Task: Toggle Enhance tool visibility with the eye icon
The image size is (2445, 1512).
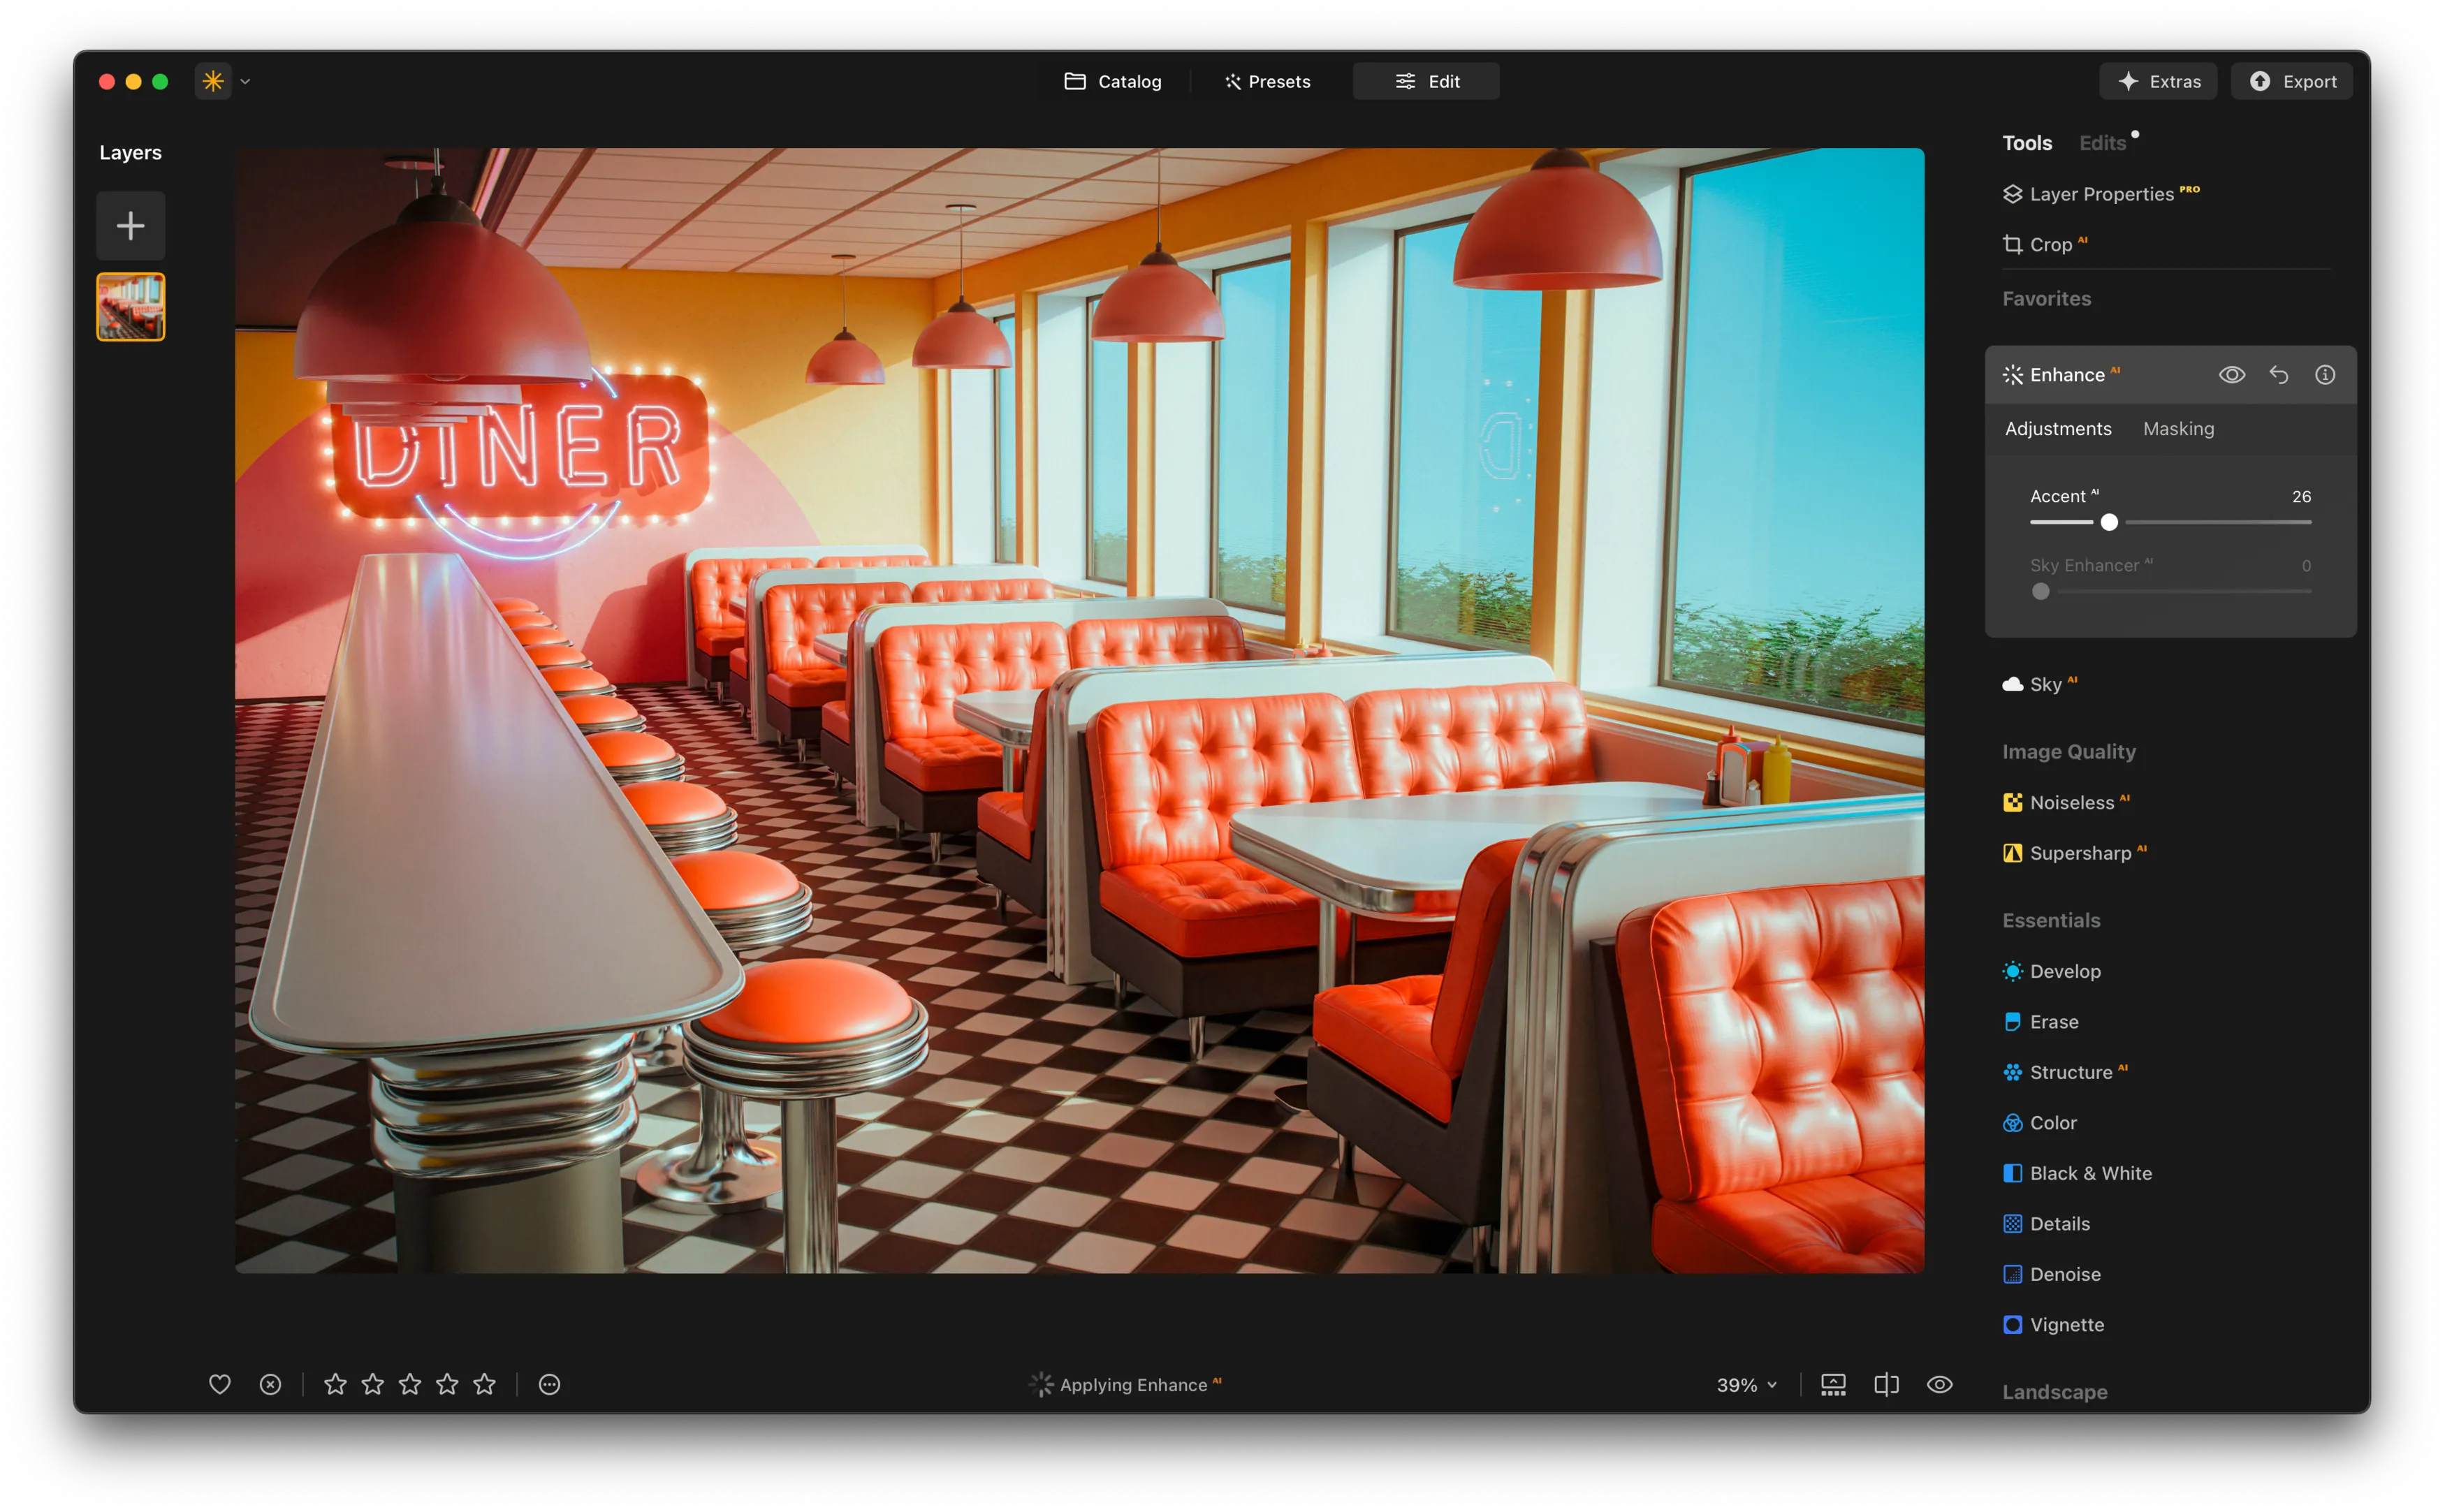Action: [x=2232, y=375]
